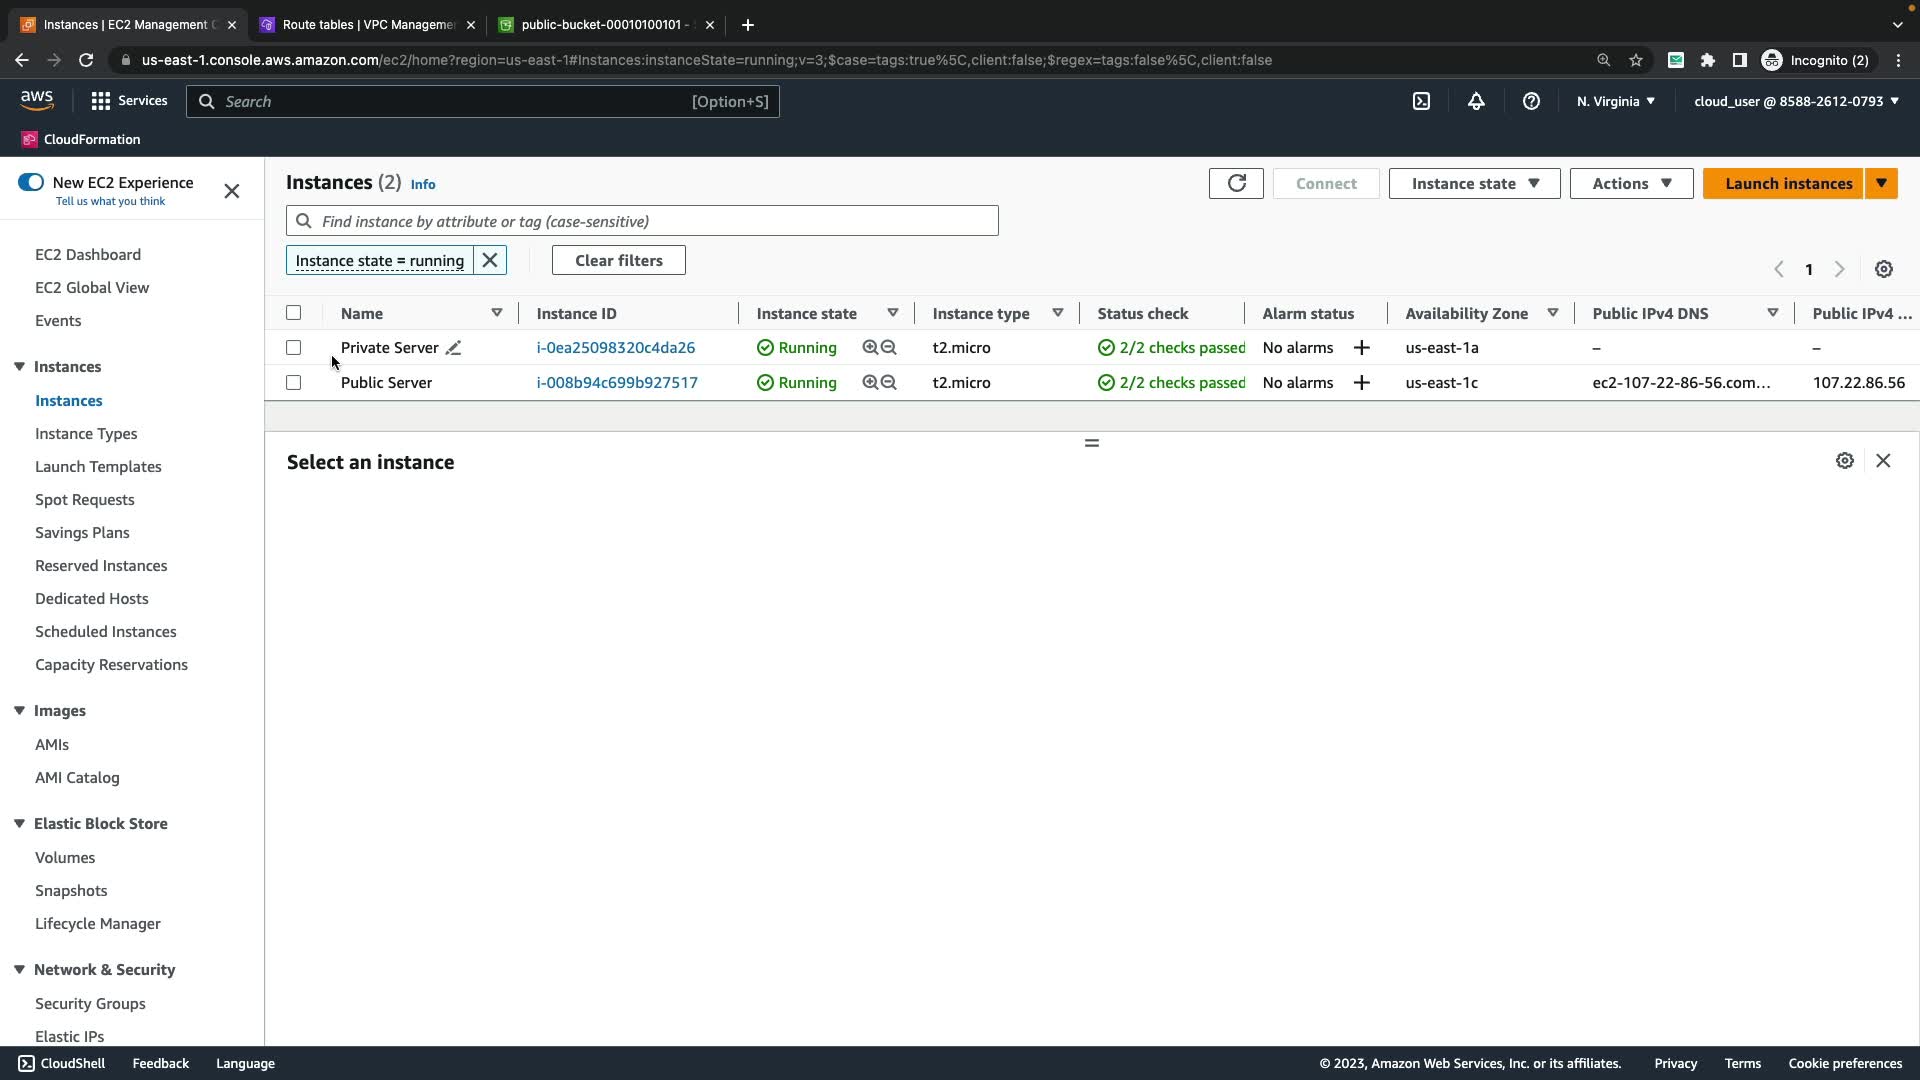The image size is (1920, 1080).
Task: Click the refresh instances icon button
Action: [x=1236, y=183]
